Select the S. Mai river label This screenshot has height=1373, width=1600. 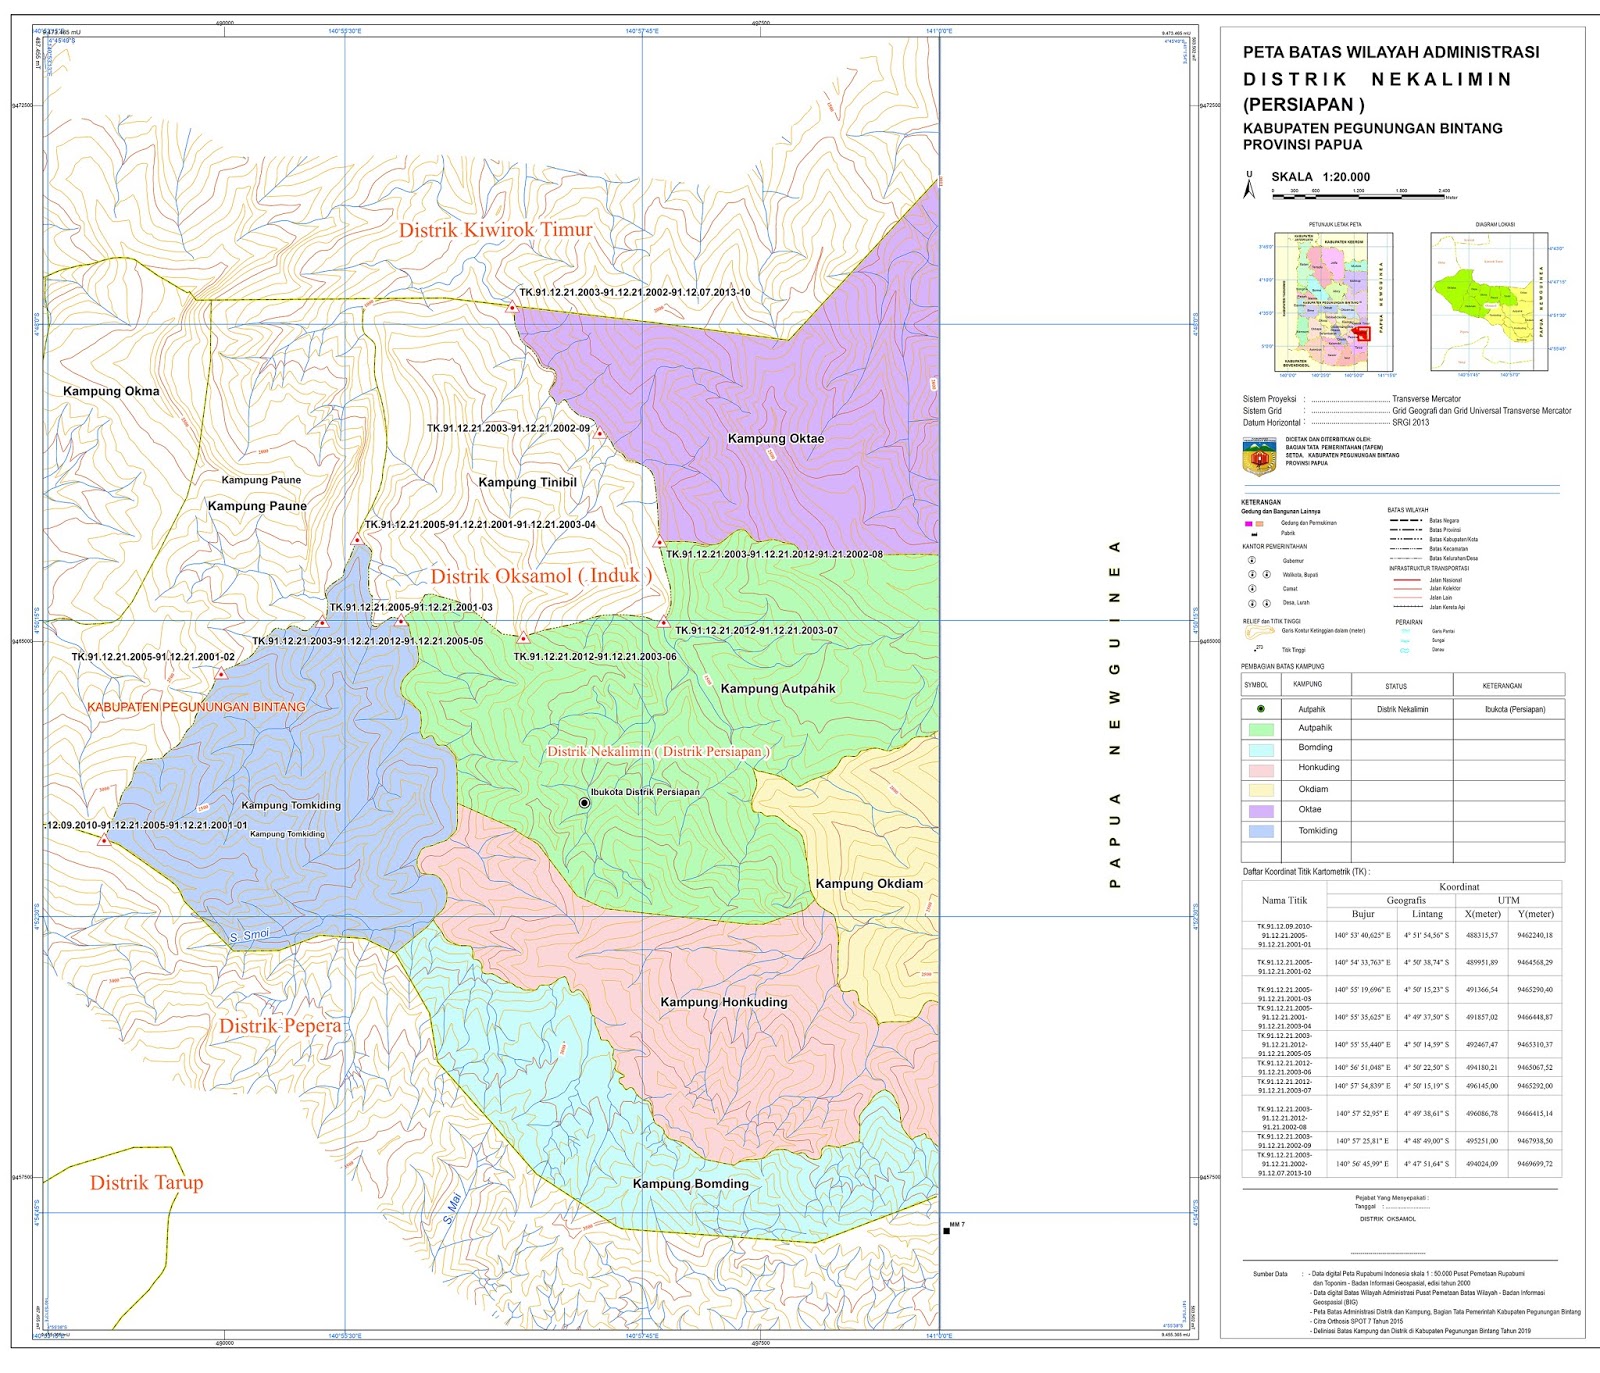[452, 1207]
